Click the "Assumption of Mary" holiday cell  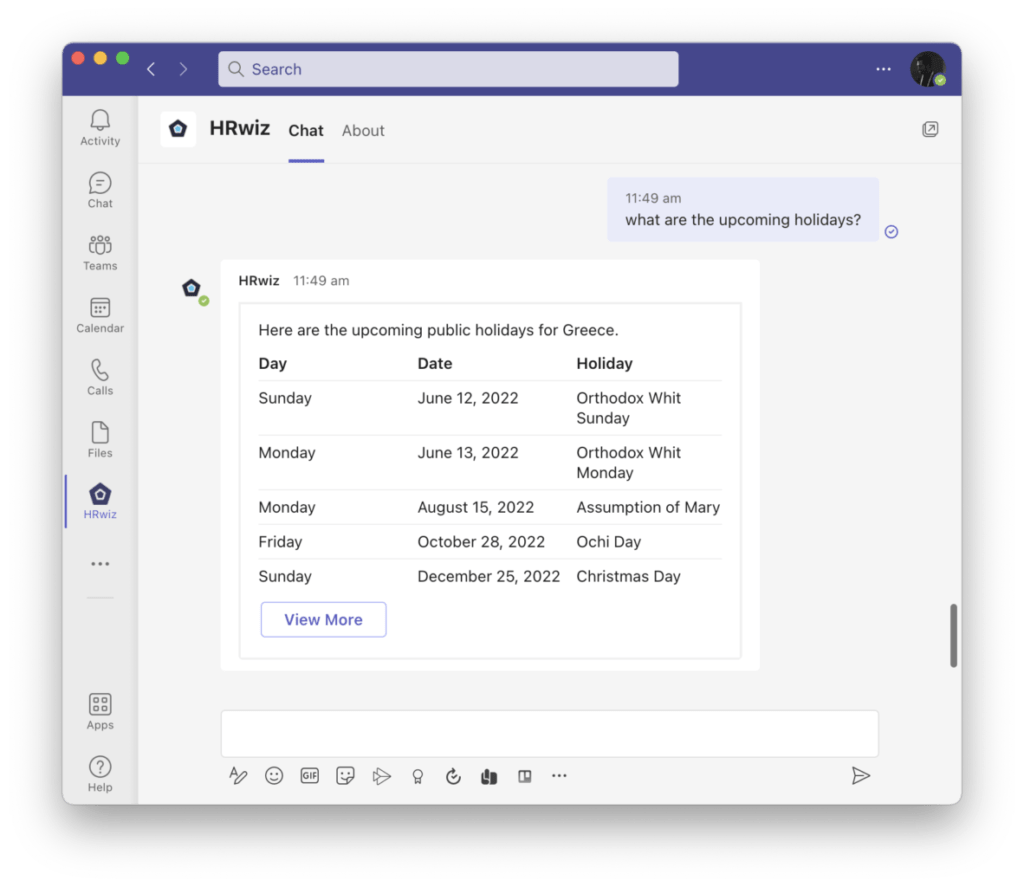648,507
